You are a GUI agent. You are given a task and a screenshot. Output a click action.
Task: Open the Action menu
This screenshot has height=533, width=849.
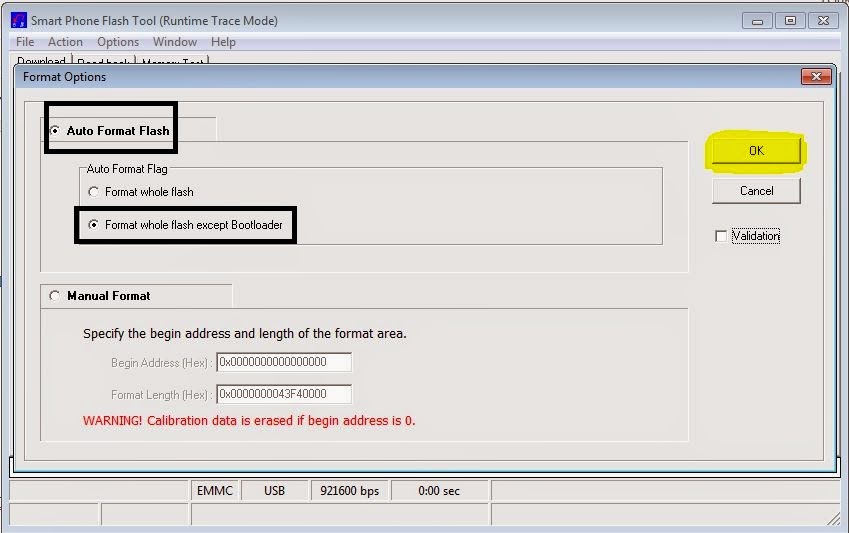click(x=66, y=42)
